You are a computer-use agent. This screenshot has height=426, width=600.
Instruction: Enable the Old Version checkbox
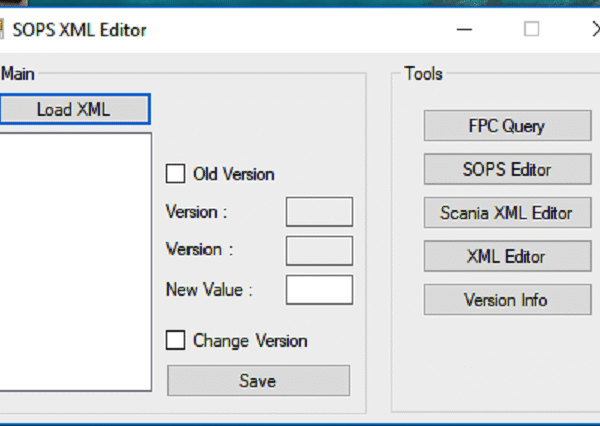click(176, 174)
